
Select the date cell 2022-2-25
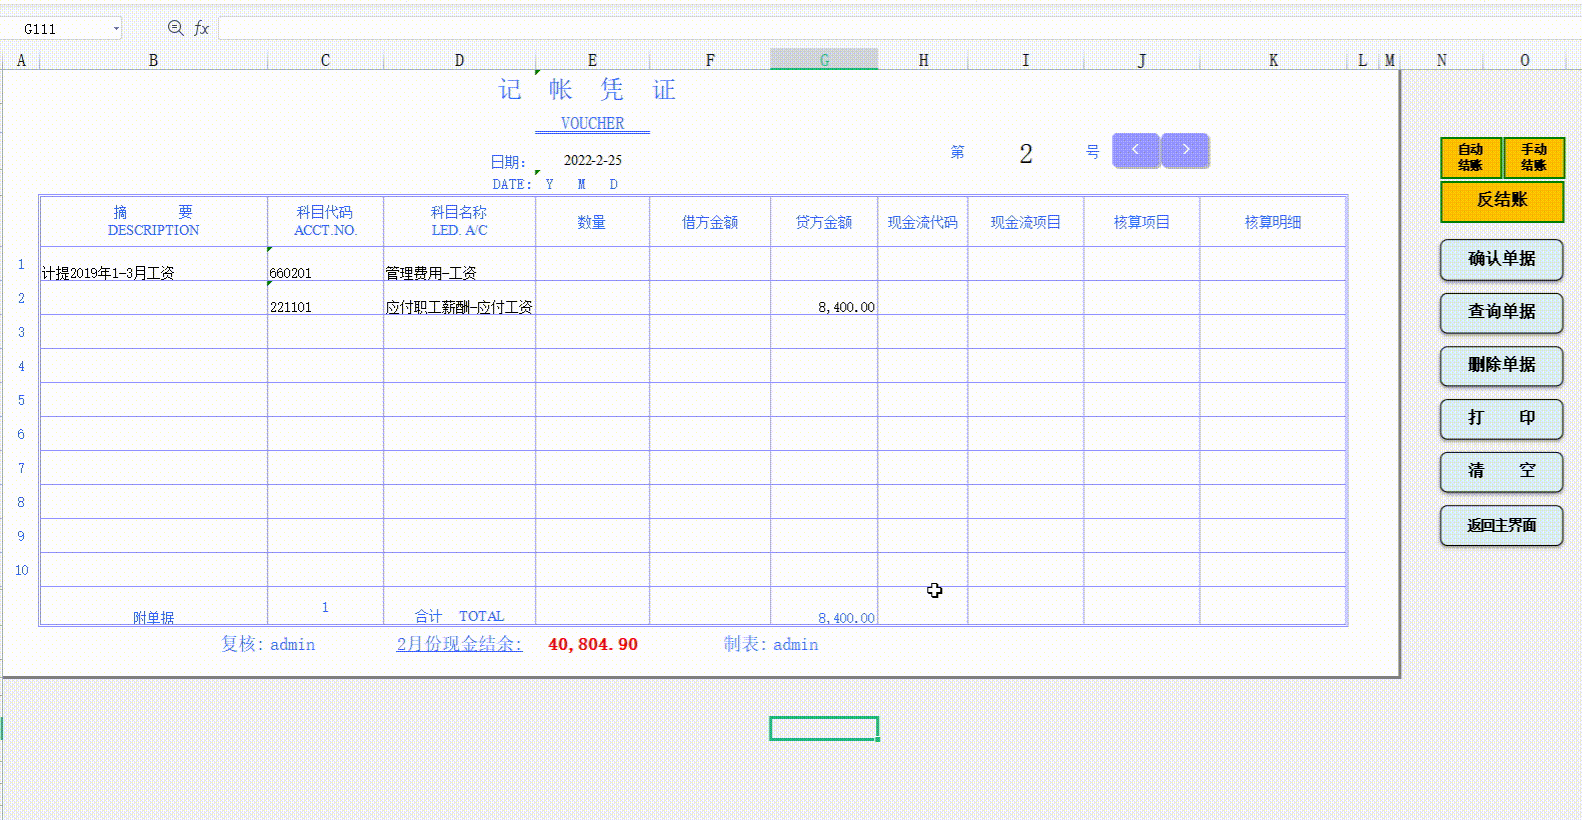click(x=592, y=160)
